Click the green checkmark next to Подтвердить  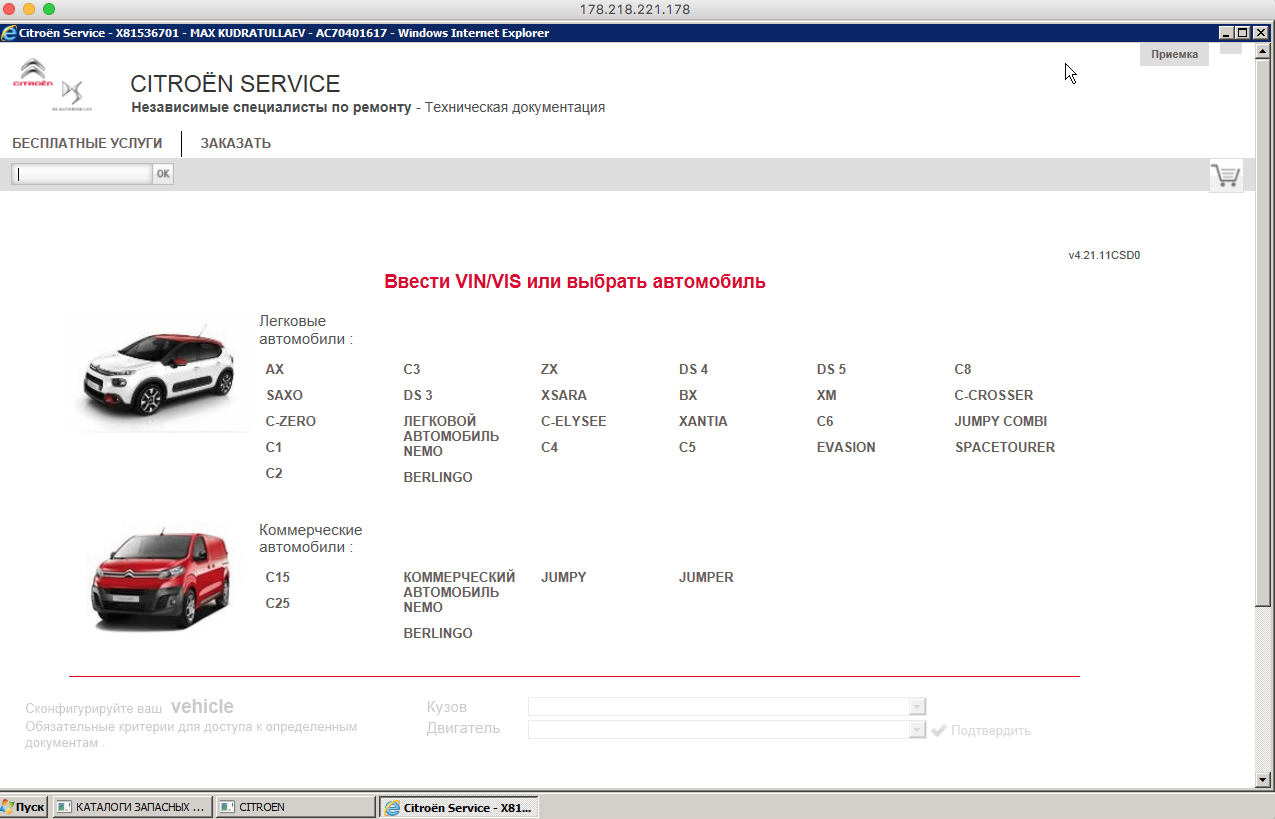(x=938, y=730)
